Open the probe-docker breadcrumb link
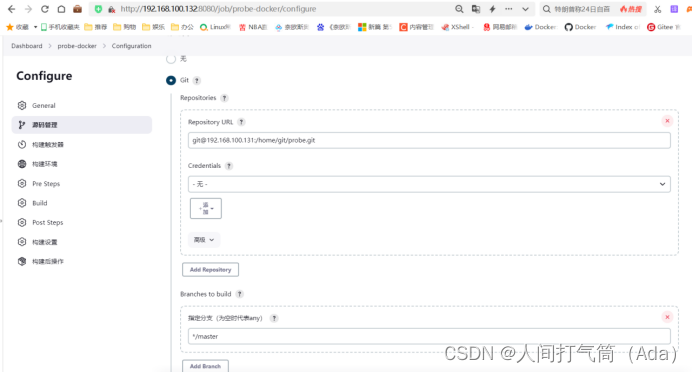Viewport: 692px width, 373px height. pos(77,46)
